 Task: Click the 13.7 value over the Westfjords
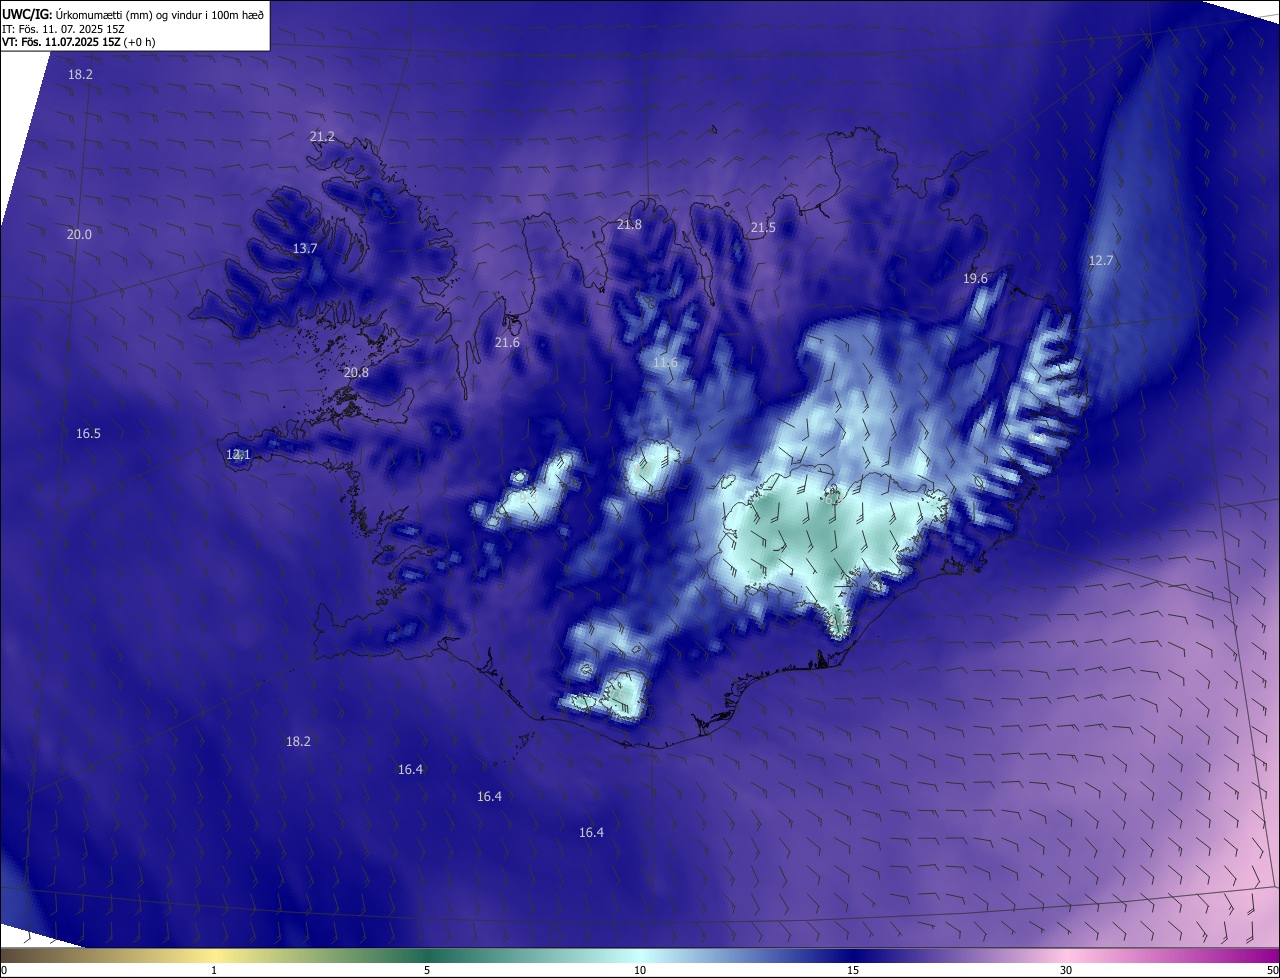(305, 248)
